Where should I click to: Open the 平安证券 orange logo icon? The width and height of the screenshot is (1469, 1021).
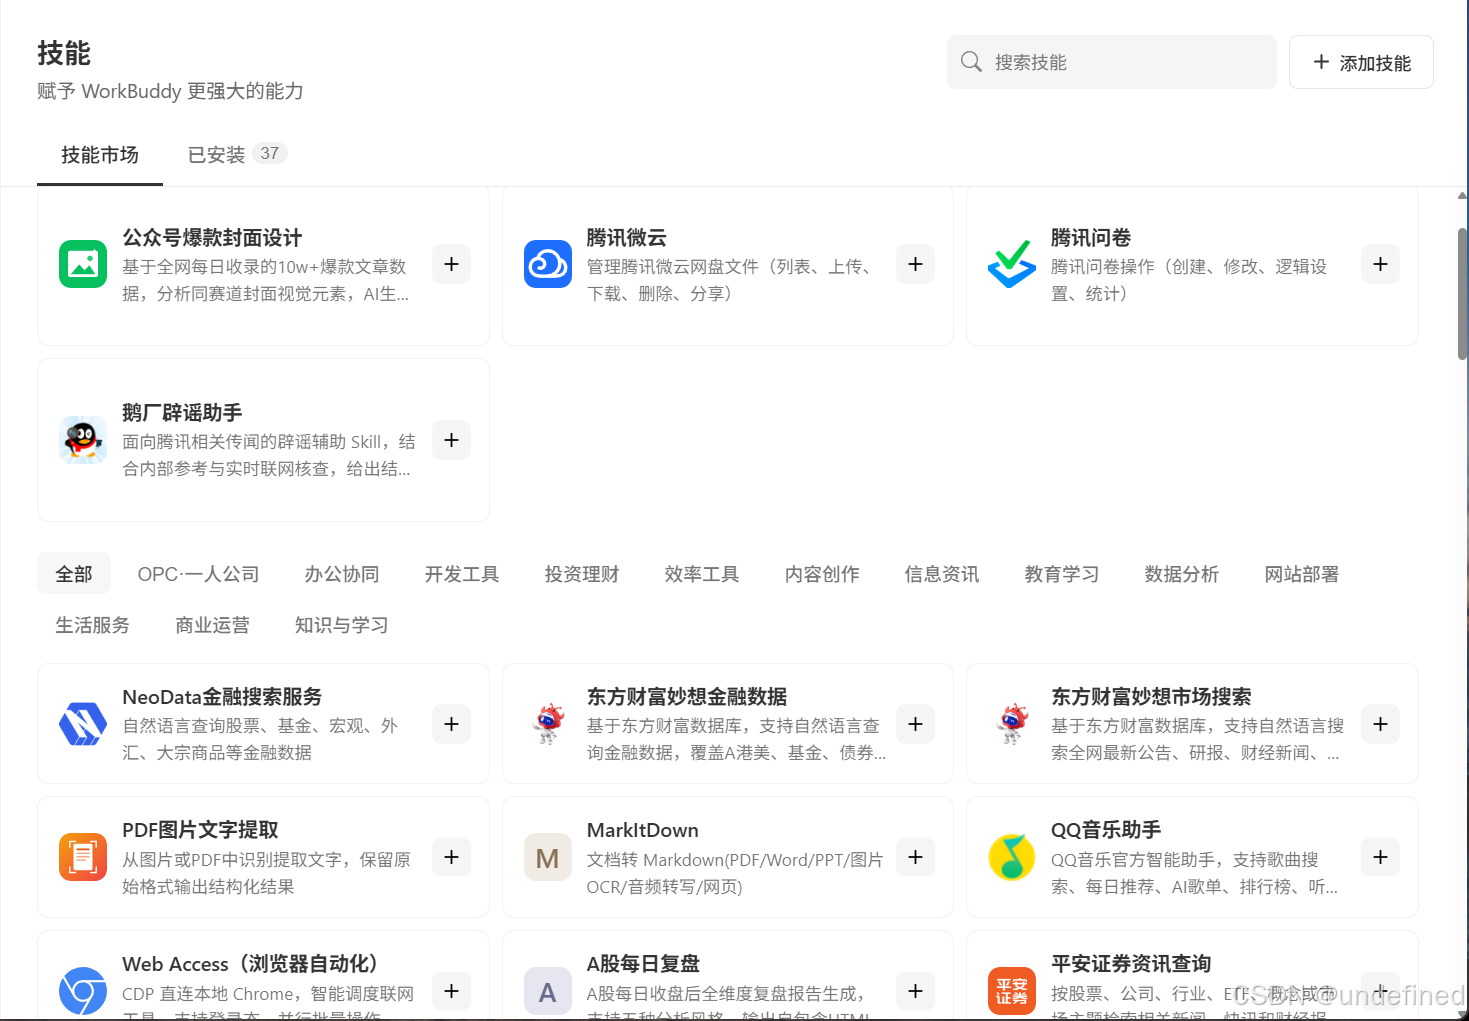pyautogui.click(x=1012, y=991)
